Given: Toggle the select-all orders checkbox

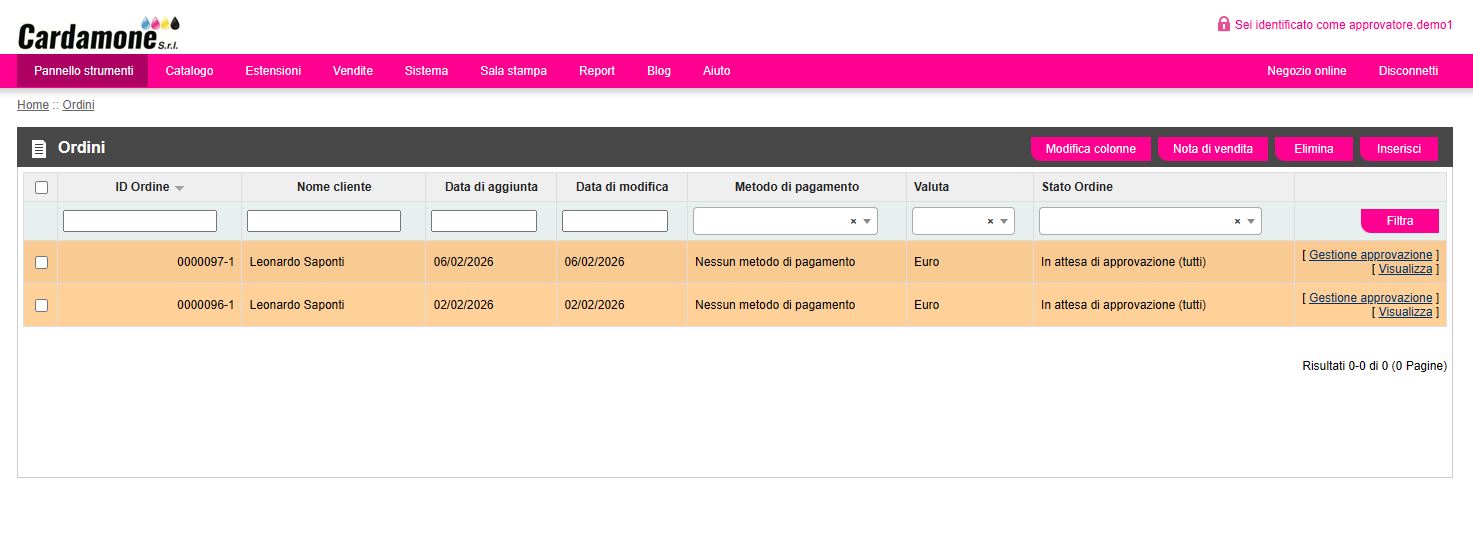Looking at the screenshot, I should (x=41, y=187).
